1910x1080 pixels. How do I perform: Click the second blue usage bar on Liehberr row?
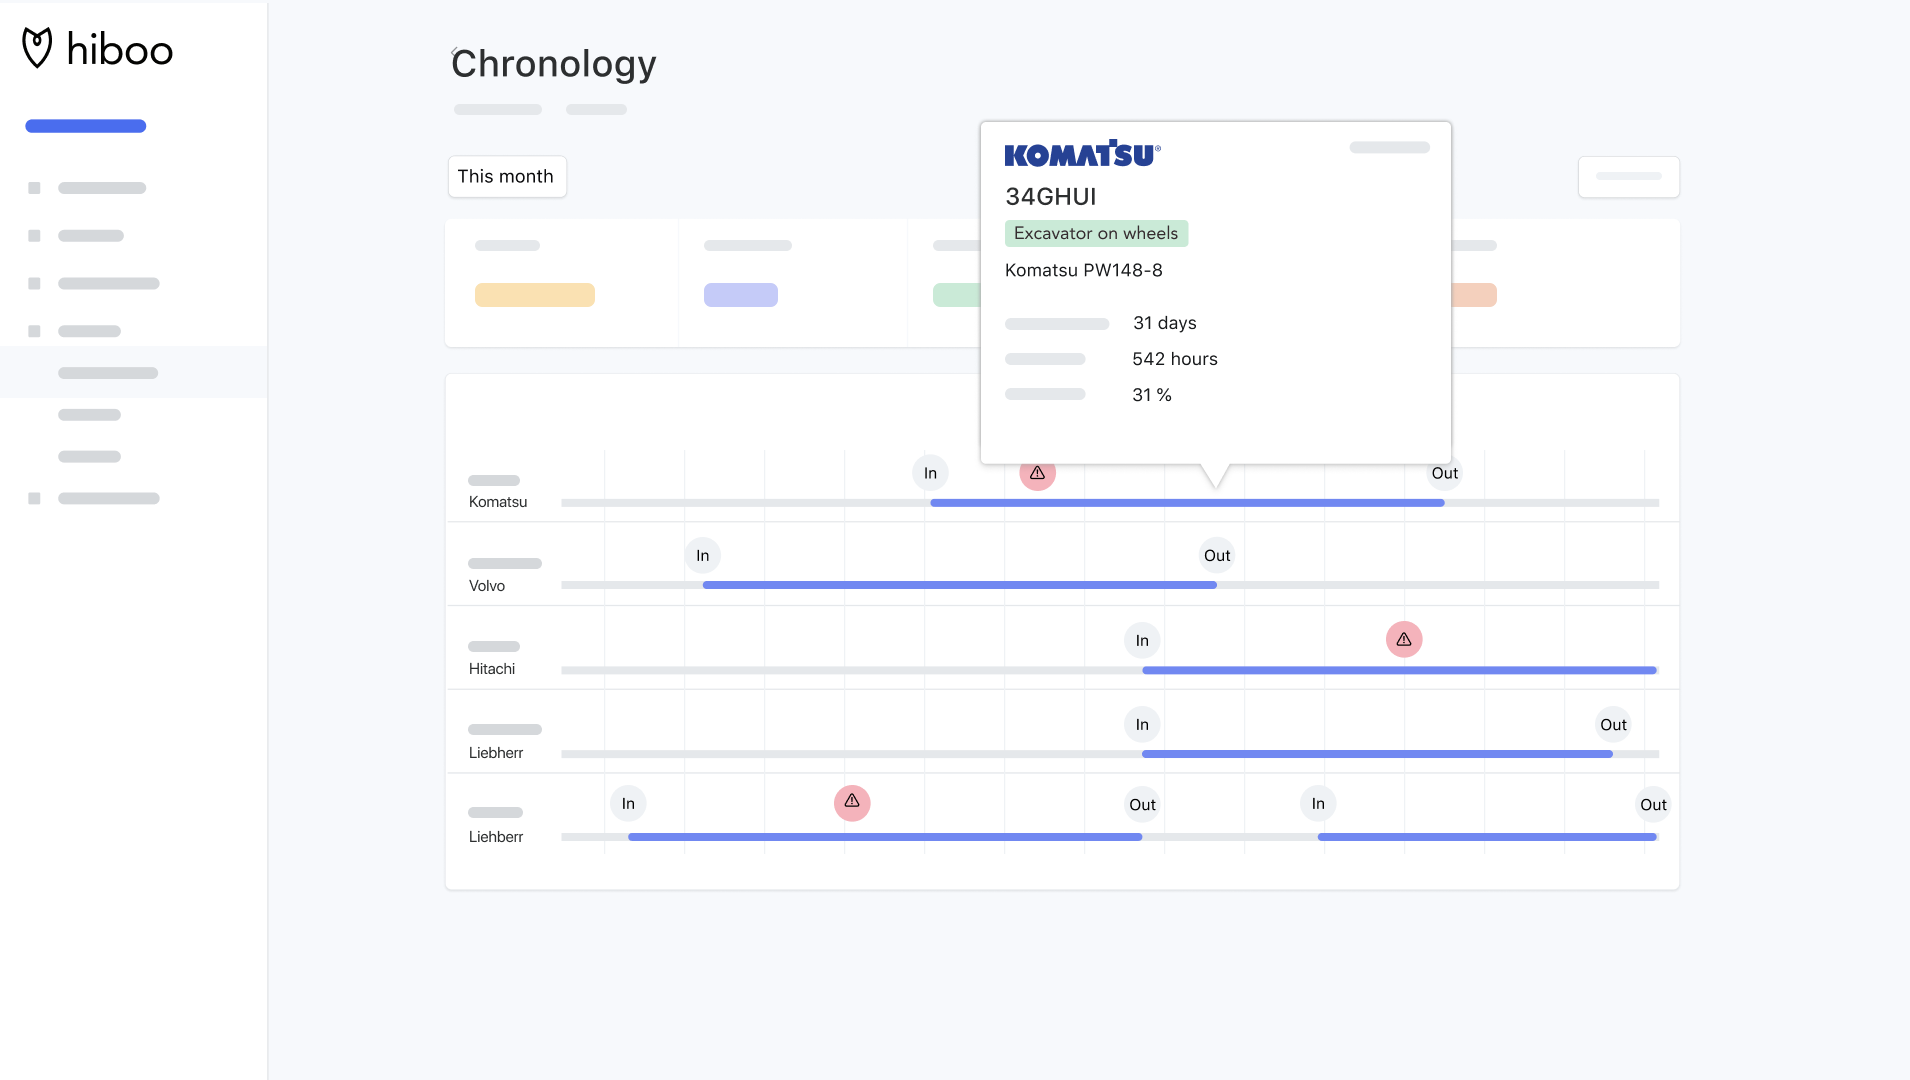click(1487, 837)
